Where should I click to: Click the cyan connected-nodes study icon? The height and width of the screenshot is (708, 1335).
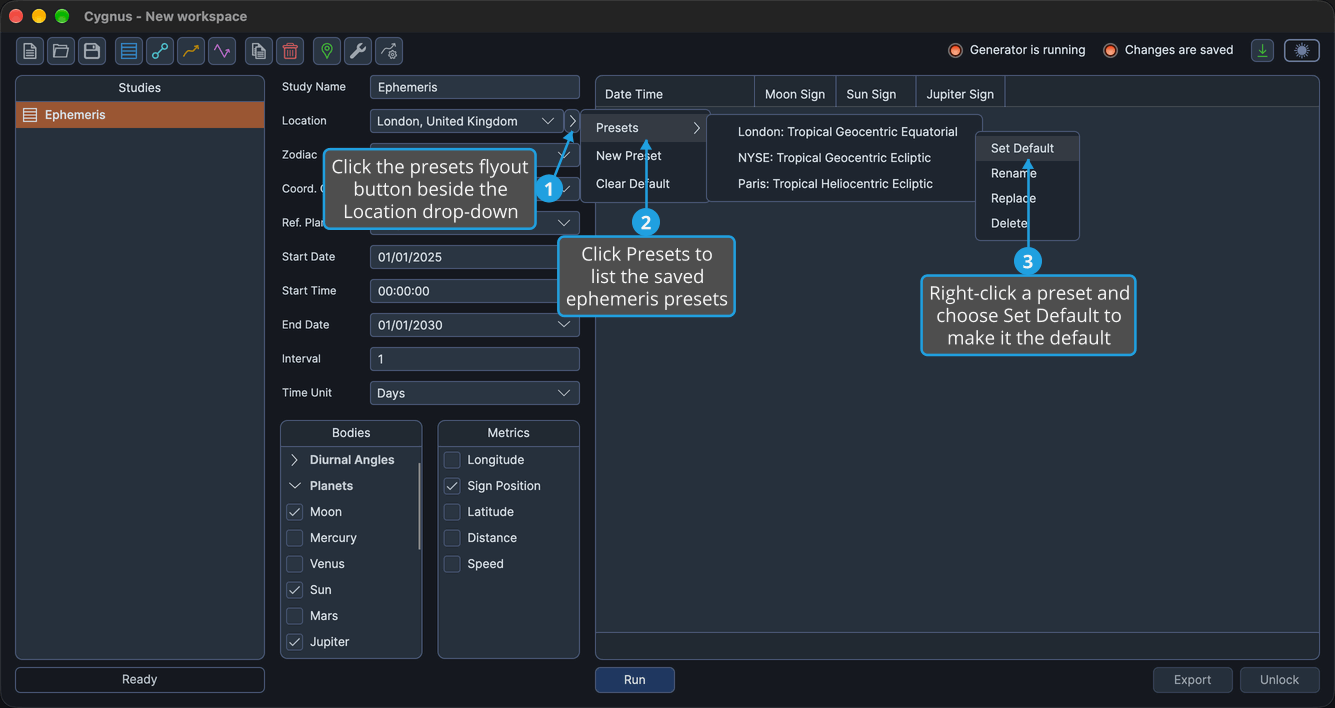(160, 51)
